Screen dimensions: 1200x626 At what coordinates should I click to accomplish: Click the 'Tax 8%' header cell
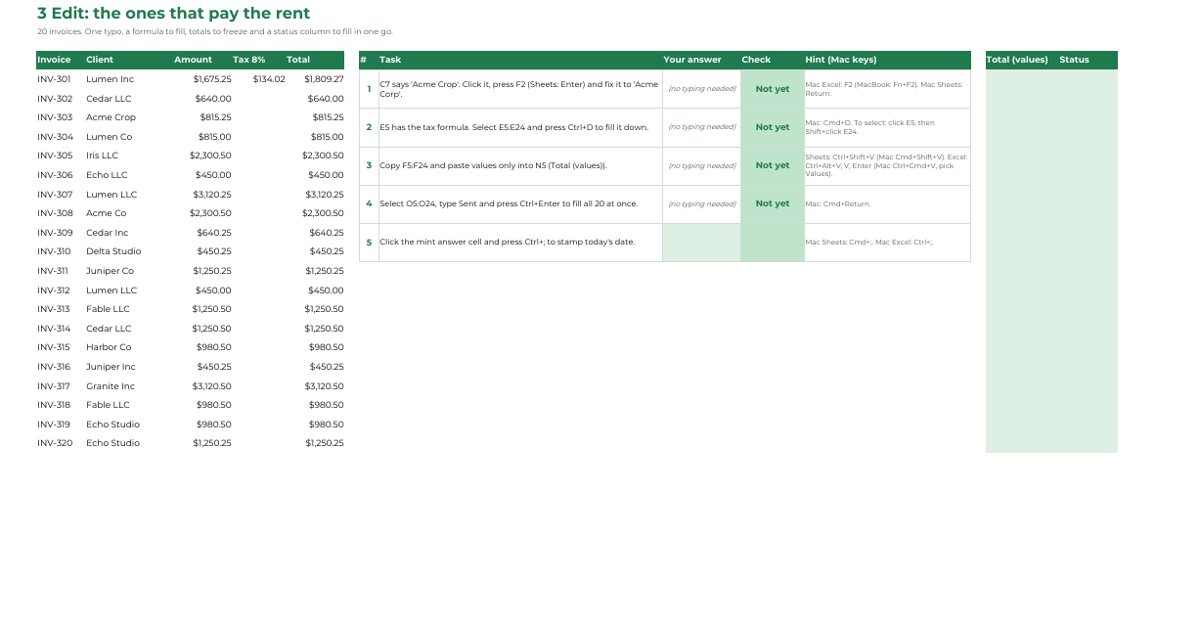pyautogui.click(x=259, y=60)
